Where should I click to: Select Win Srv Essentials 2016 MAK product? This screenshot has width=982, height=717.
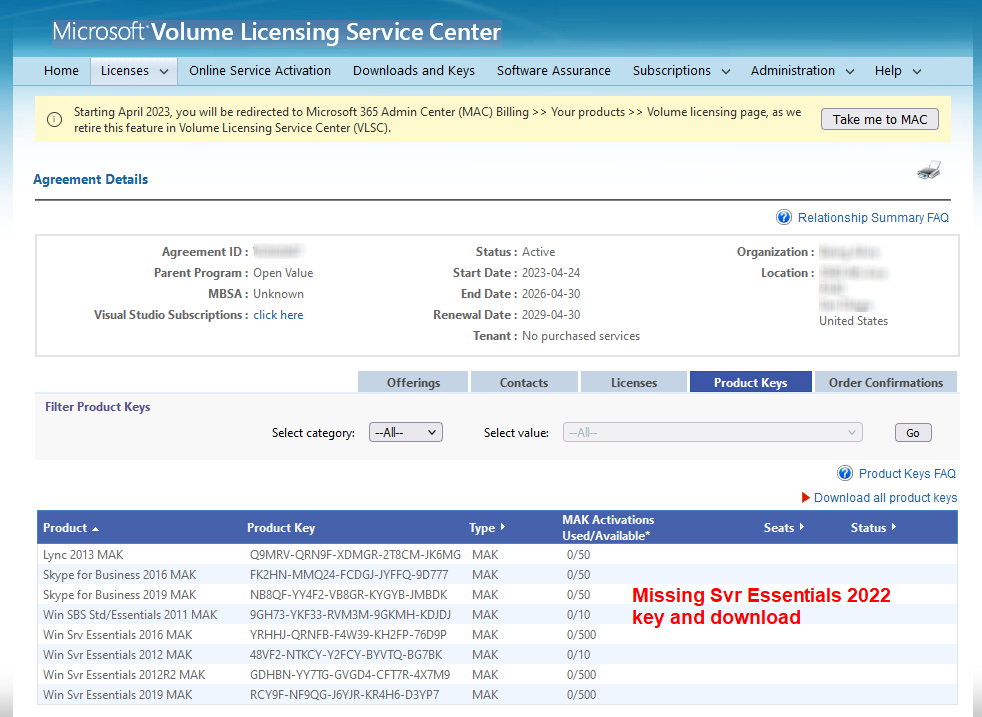[x=118, y=635]
